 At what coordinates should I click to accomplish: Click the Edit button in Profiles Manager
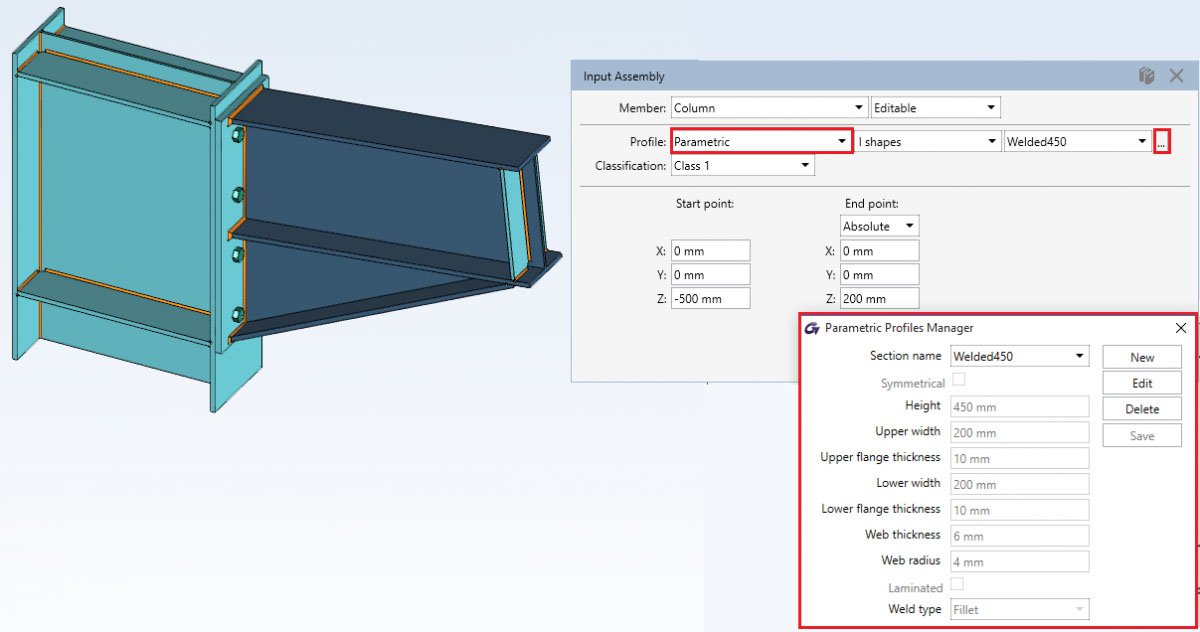[x=1142, y=382]
